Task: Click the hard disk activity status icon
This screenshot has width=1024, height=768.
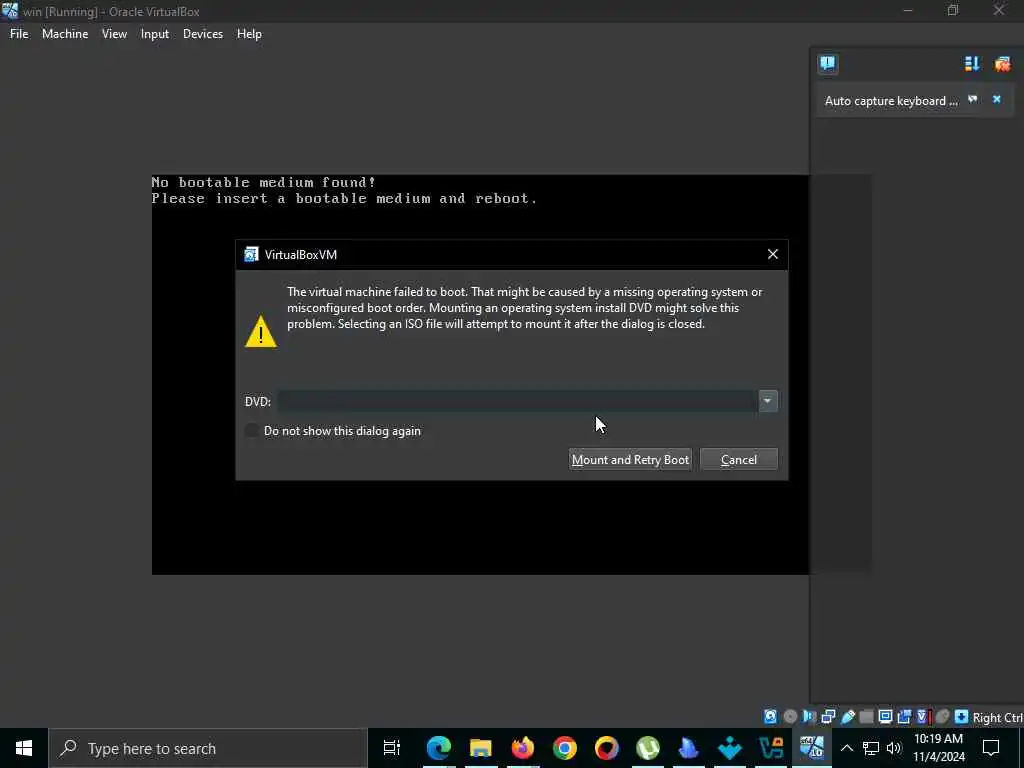Action: pyautogui.click(x=770, y=716)
